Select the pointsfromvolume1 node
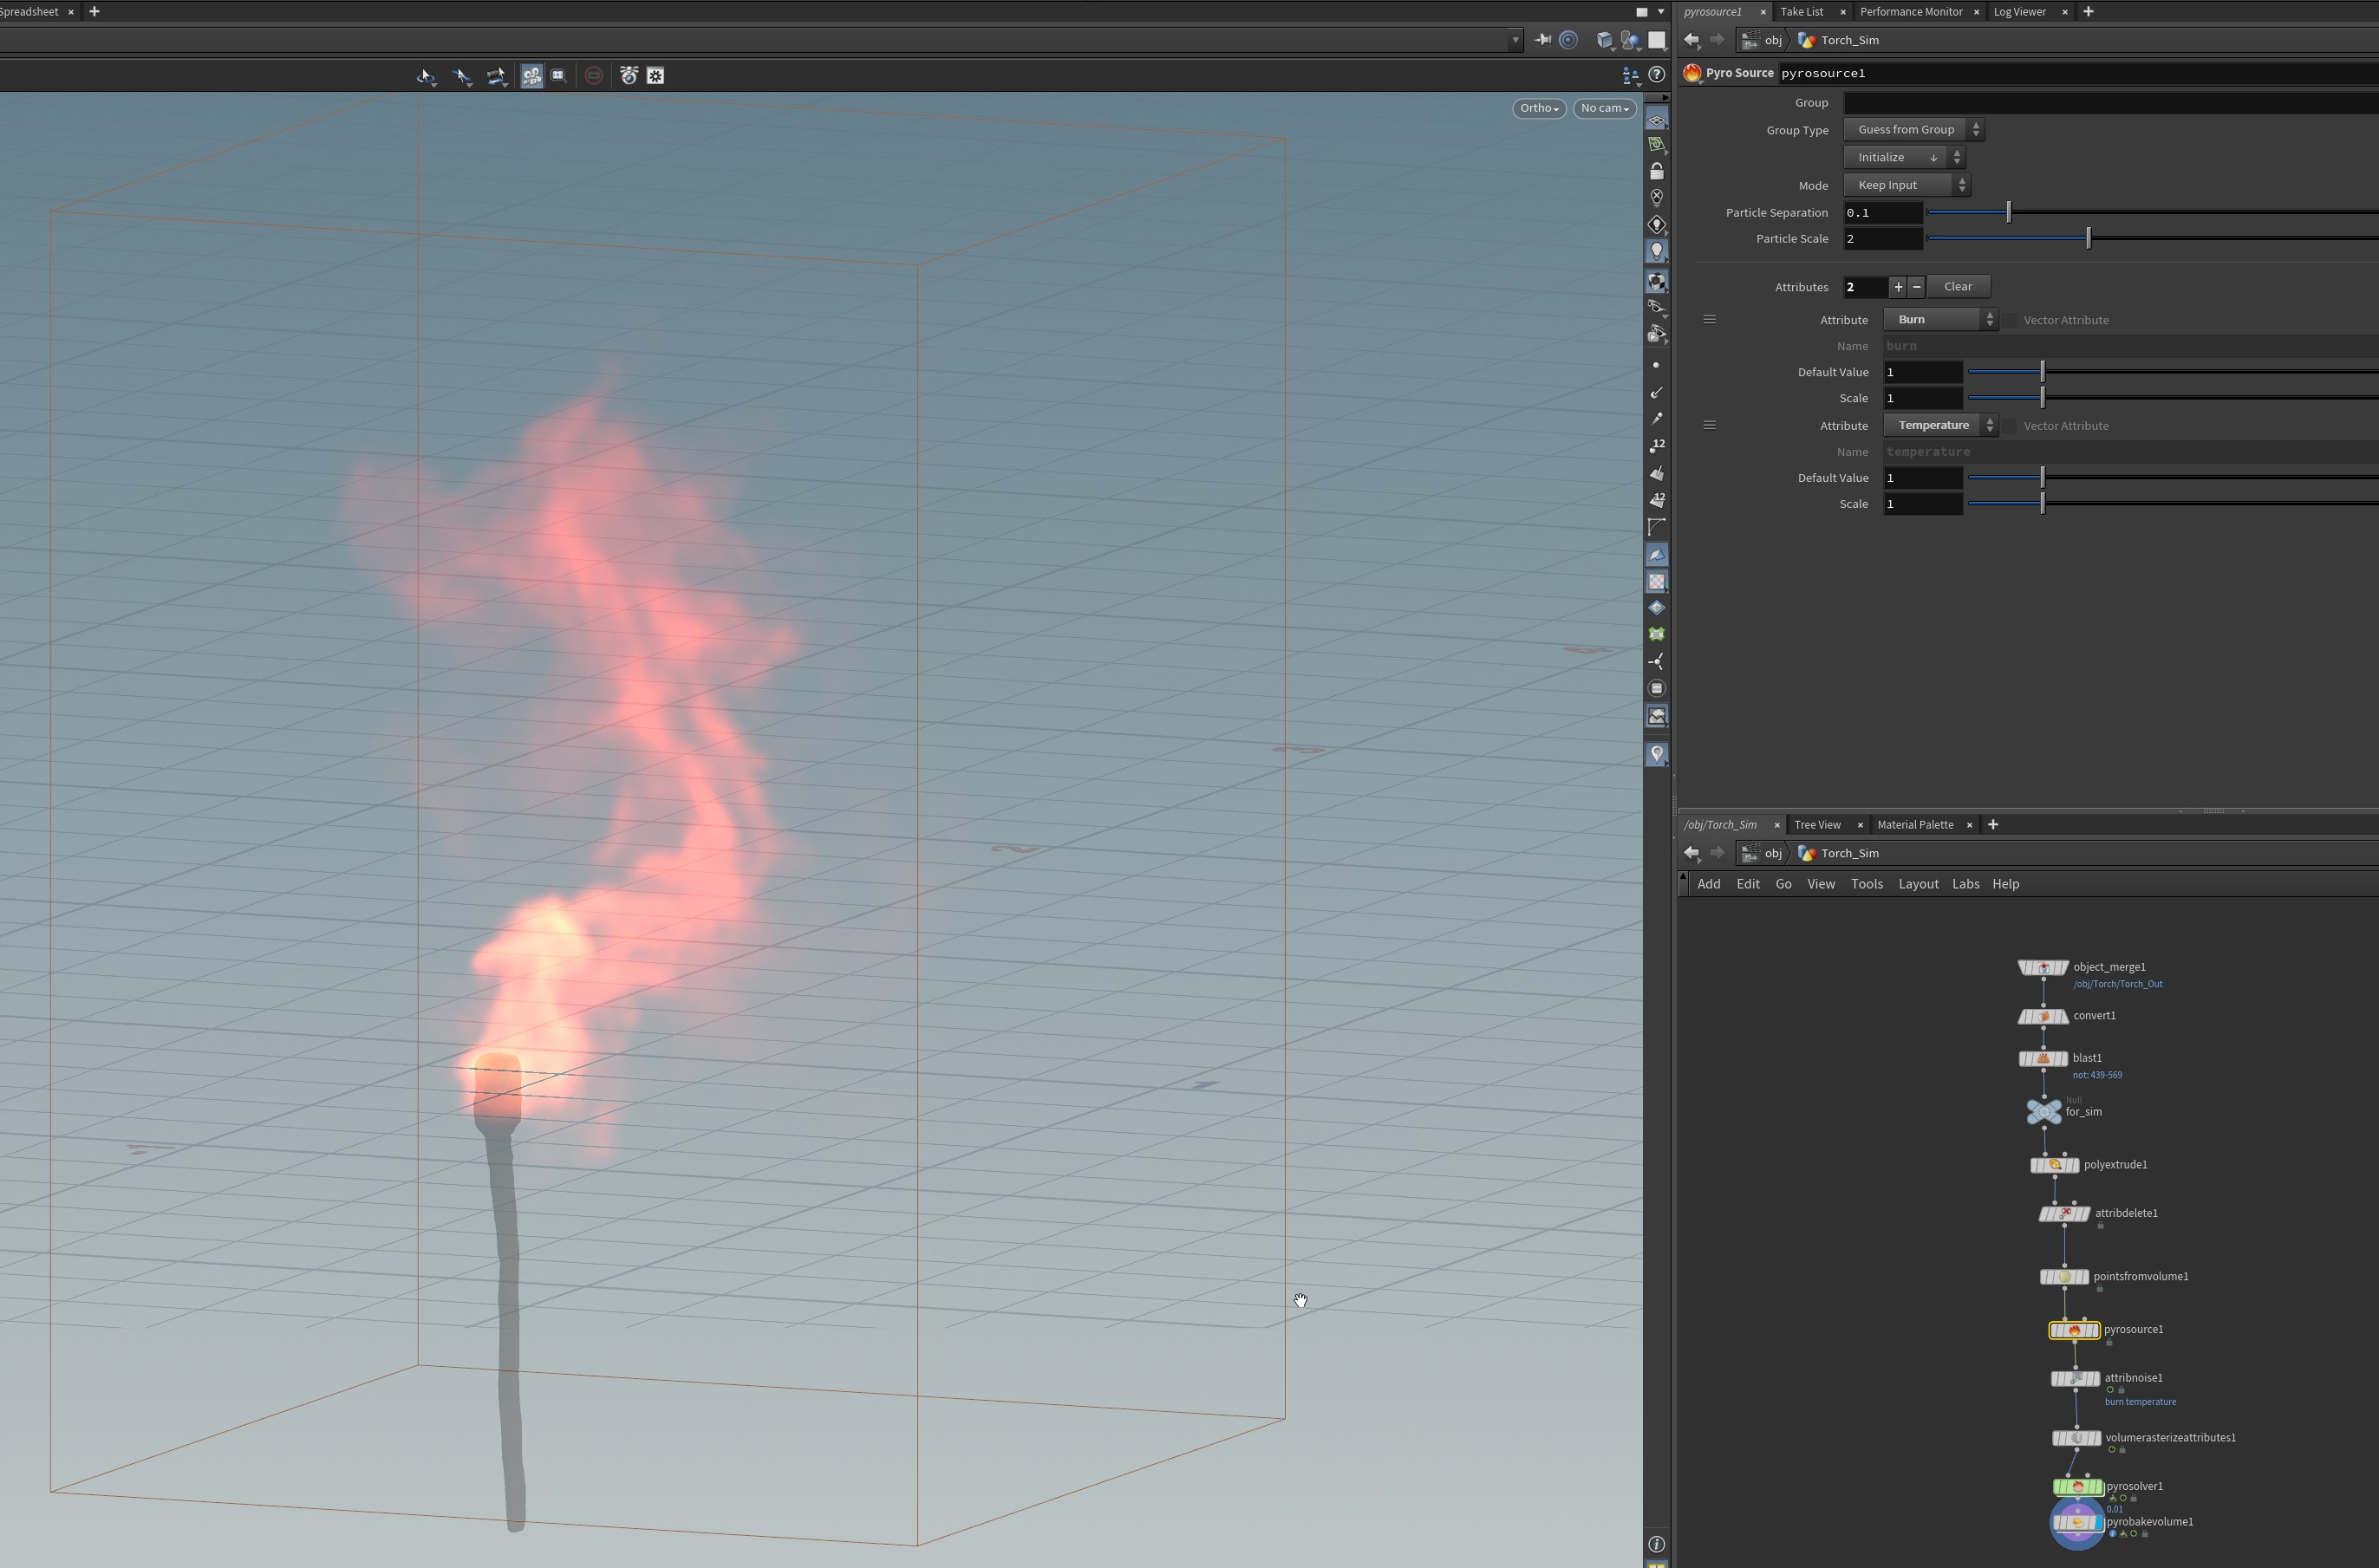This screenshot has height=1568, width=2379. point(2064,1277)
